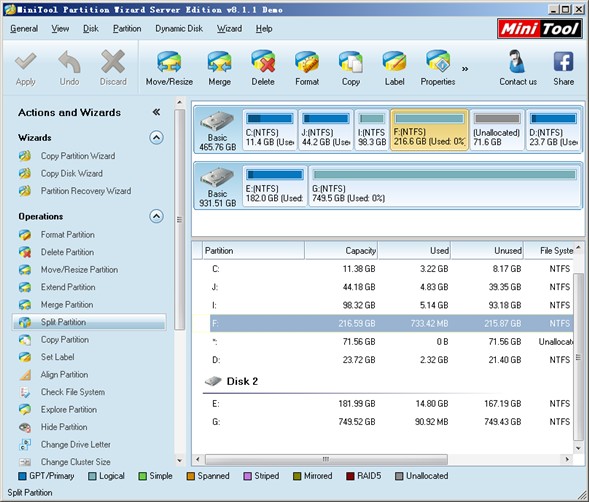589x502 pixels.
Task: Click Delete Partition operation
Action: click(68, 252)
